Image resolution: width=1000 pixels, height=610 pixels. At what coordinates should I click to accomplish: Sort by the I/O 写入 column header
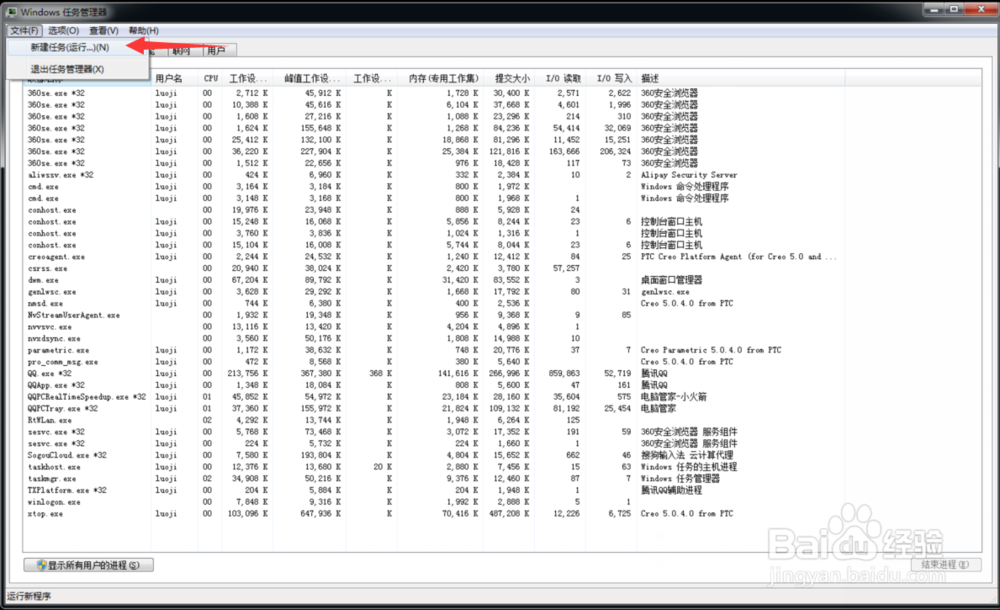point(611,78)
